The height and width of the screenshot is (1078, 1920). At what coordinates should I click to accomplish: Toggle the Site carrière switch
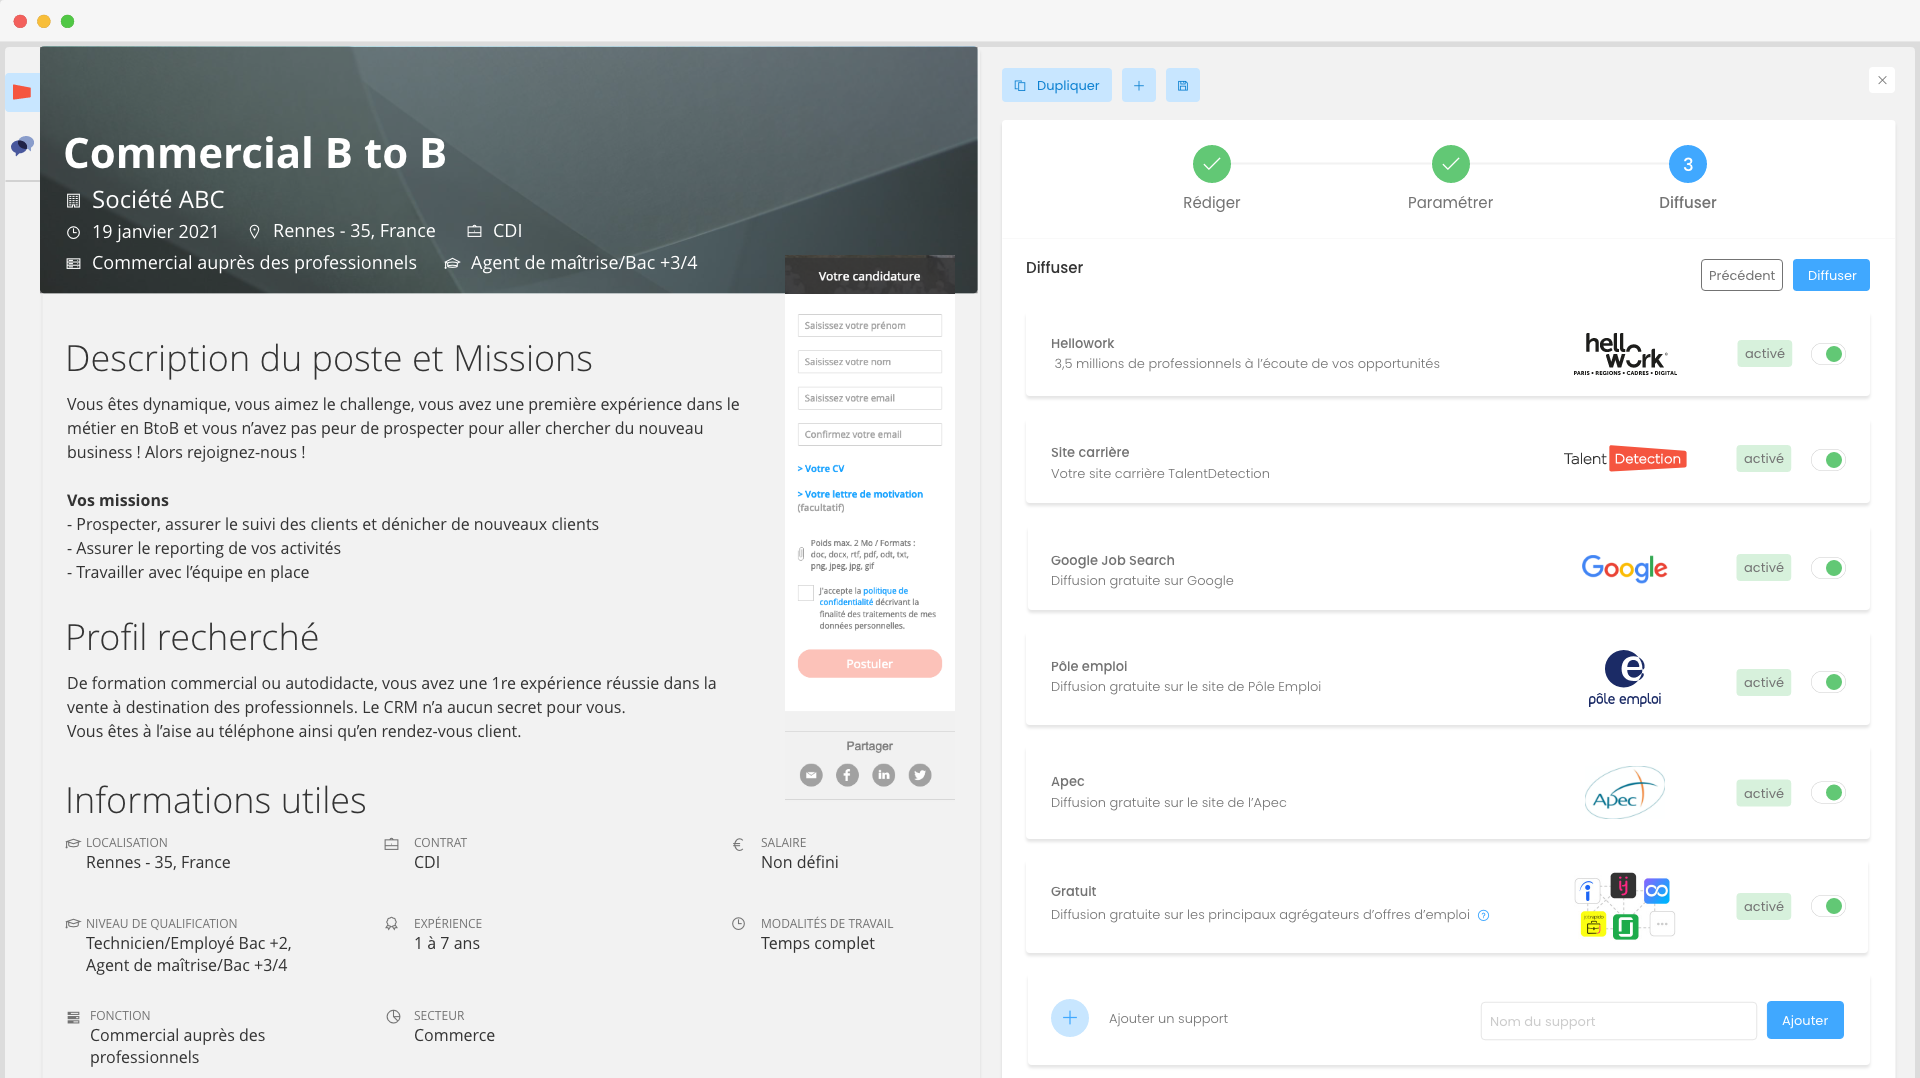pyautogui.click(x=1828, y=460)
